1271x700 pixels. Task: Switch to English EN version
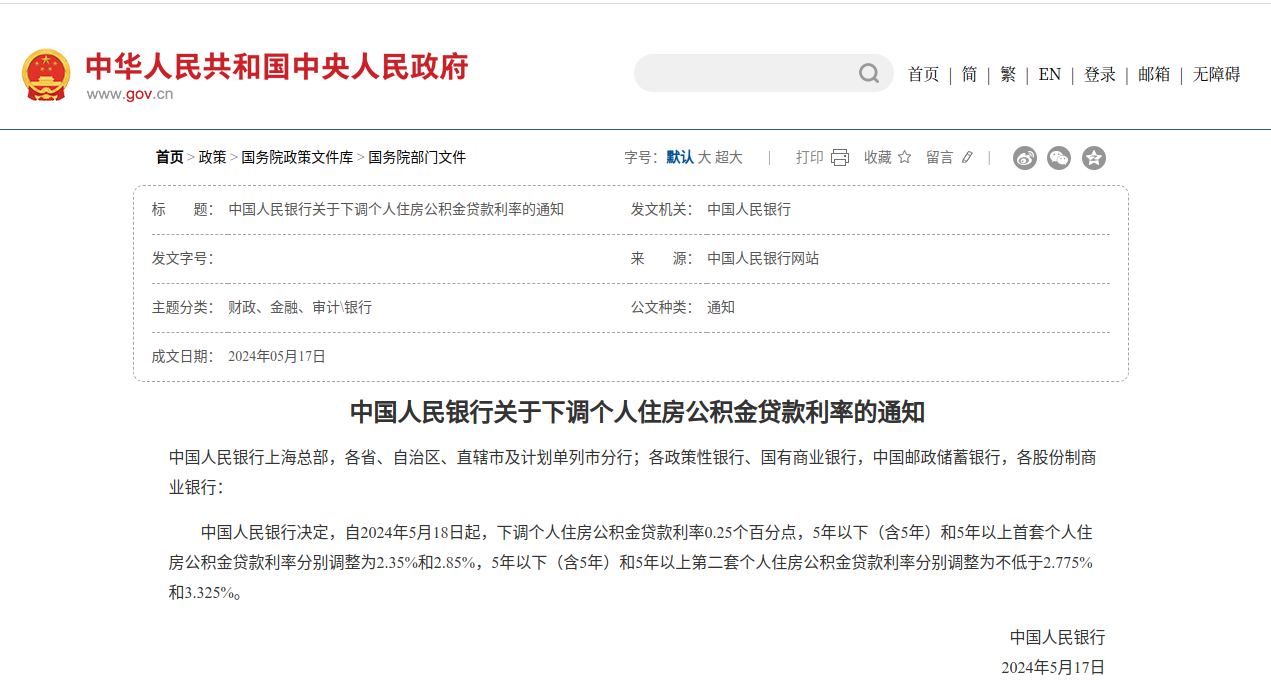point(1049,74)
